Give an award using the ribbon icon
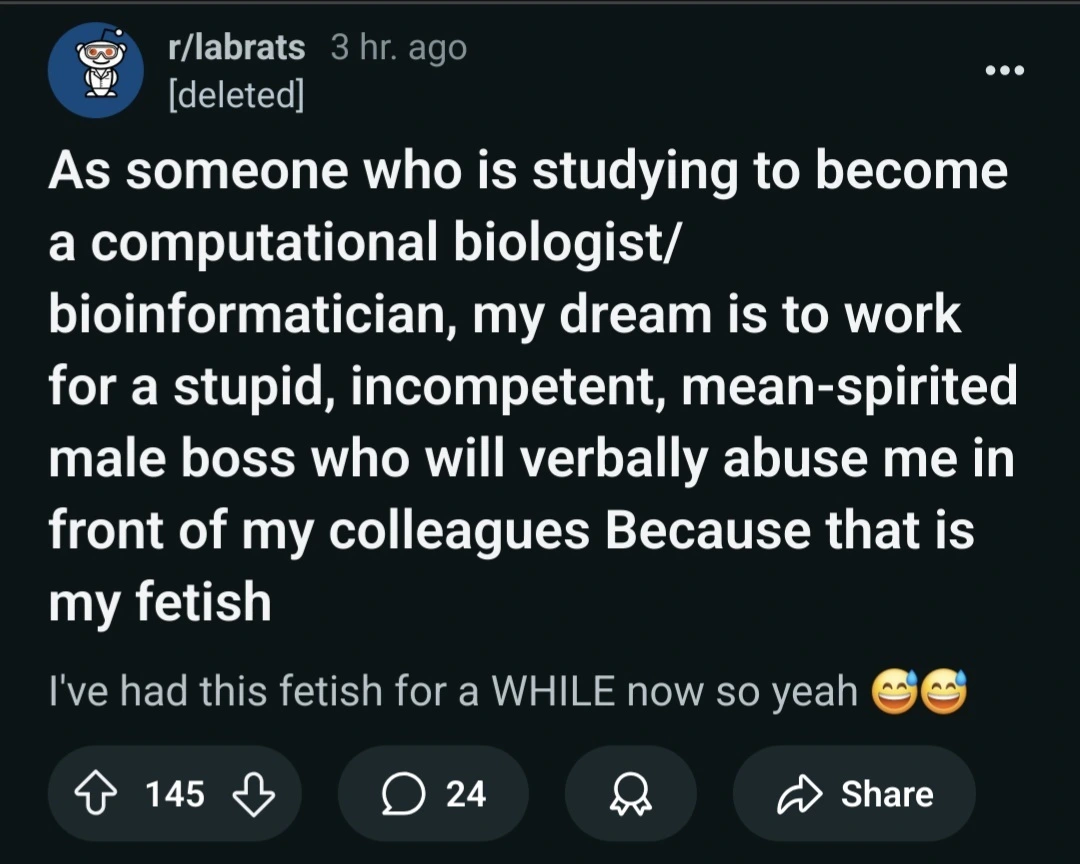Viewport: 1080px width, 864px height. 631,794
